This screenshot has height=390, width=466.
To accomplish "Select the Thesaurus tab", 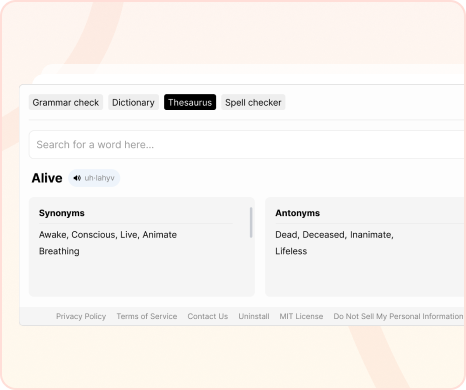I will 190,102.
